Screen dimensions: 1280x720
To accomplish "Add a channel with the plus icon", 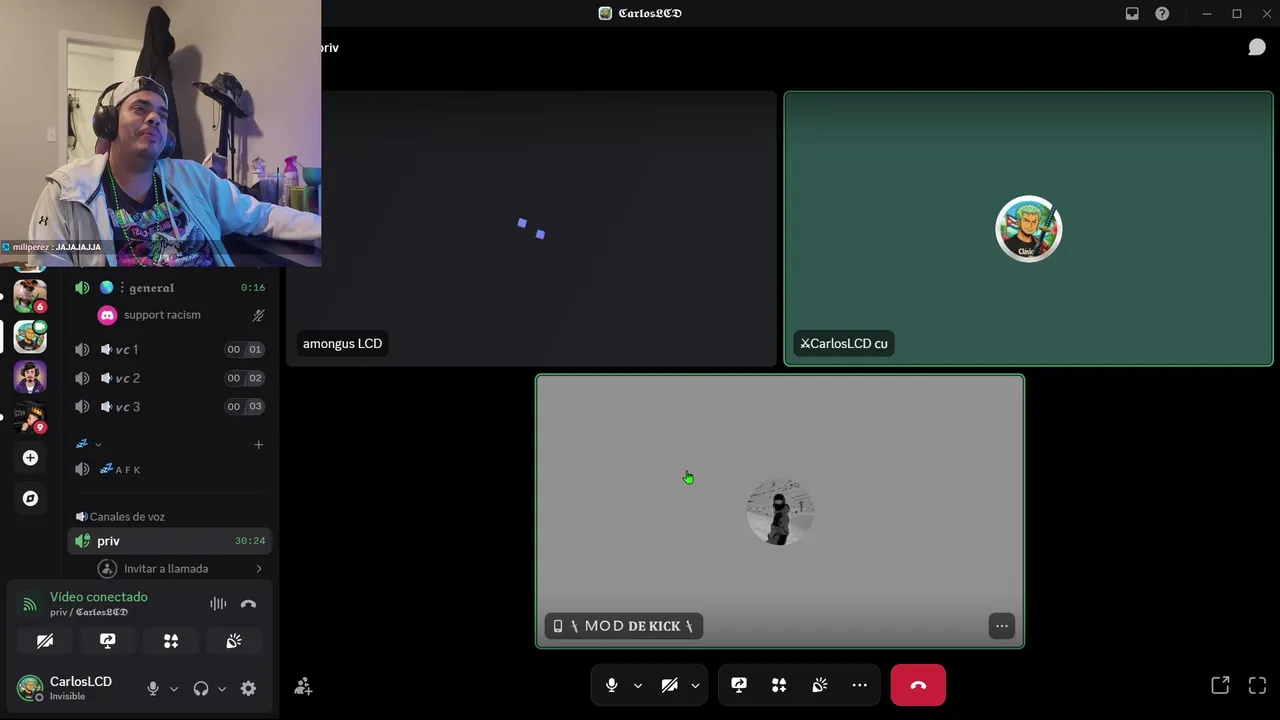I will coord(258,444).
